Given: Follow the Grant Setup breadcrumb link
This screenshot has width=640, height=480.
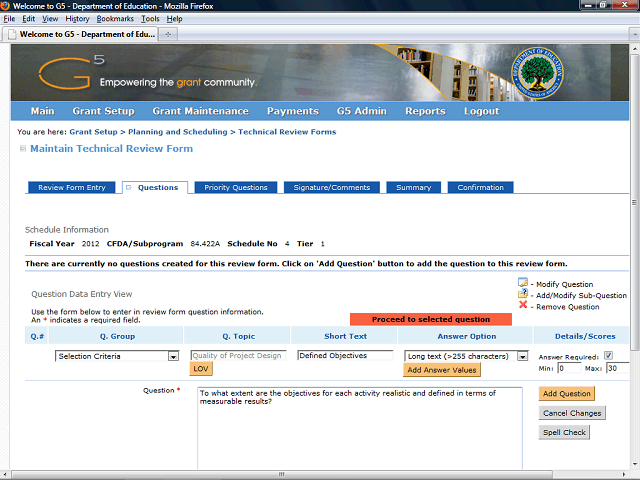Looking at the screenshot, I should click(x=93, y=132).
